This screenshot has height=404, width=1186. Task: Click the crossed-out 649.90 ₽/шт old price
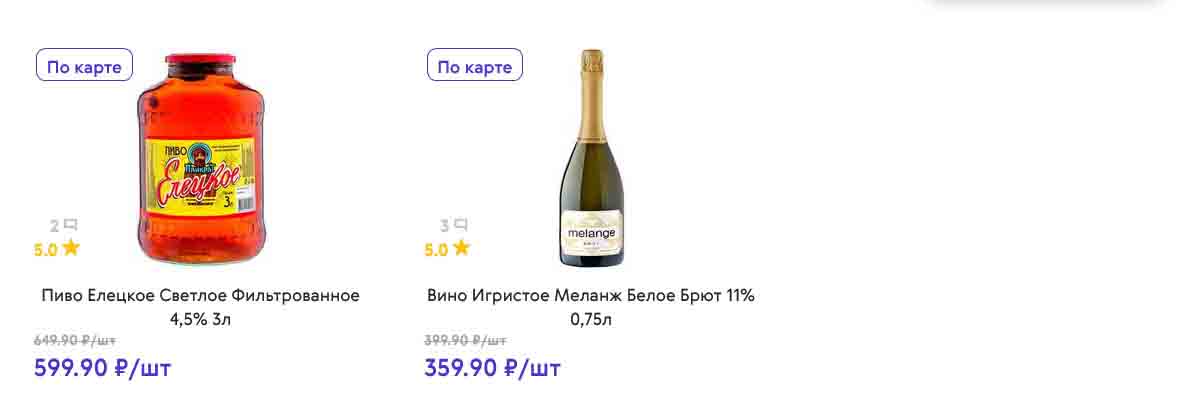pyautogui.click(x=74, y=340)
